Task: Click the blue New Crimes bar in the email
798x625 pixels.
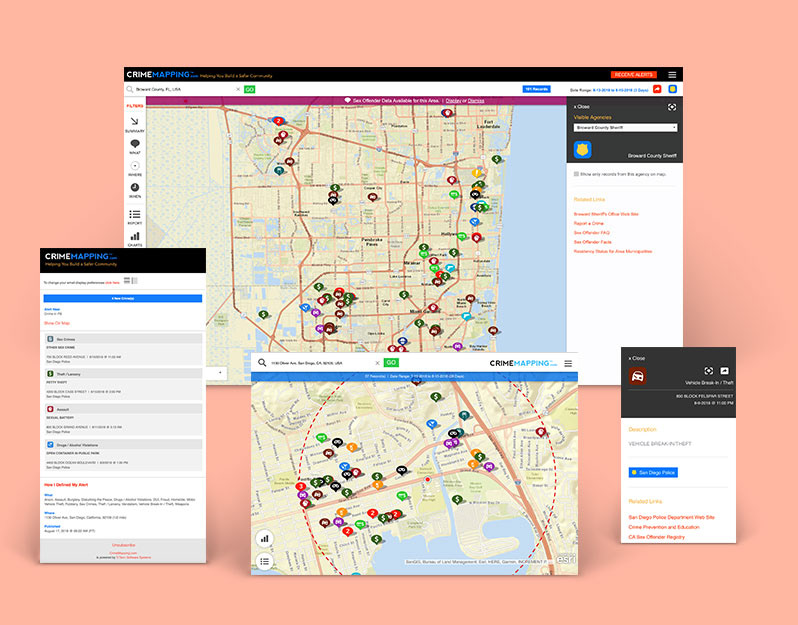Action: coord(123,298)
